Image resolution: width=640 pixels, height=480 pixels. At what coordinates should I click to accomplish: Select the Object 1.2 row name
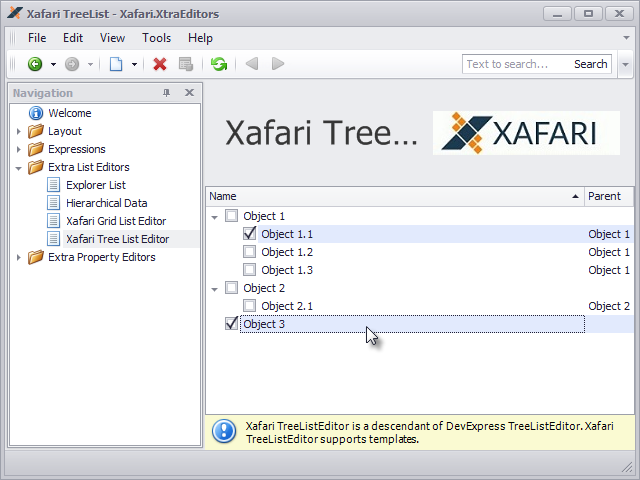coord(287,252)
